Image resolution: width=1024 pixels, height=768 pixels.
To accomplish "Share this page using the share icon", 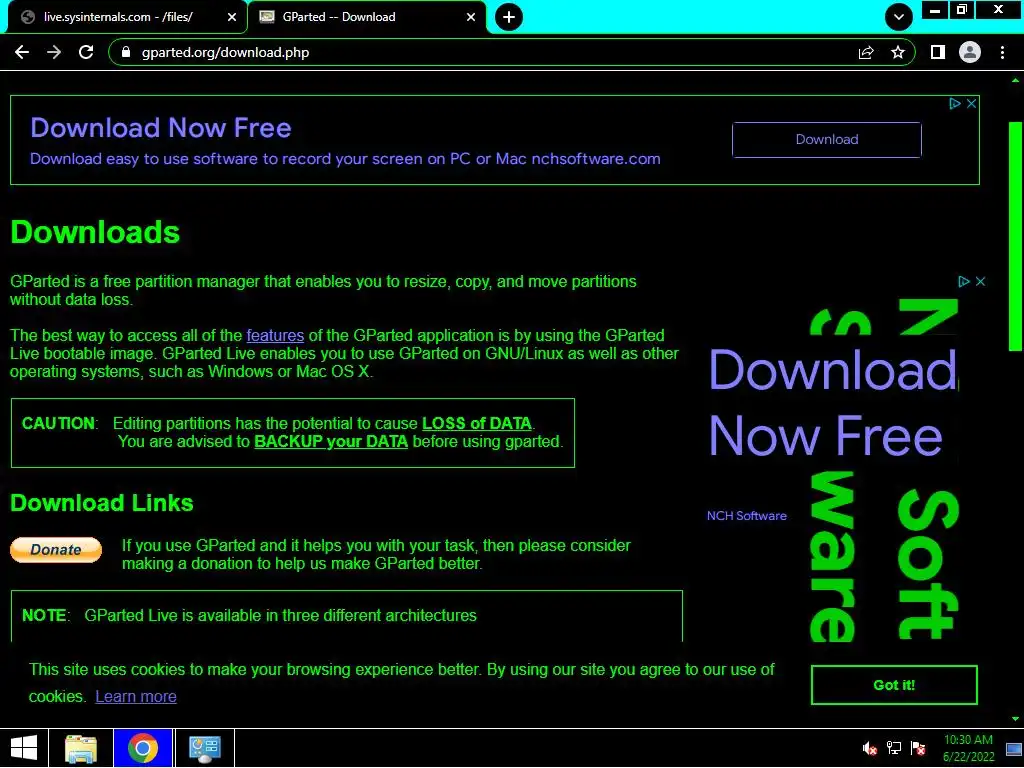I will click(x=866, y=52).
